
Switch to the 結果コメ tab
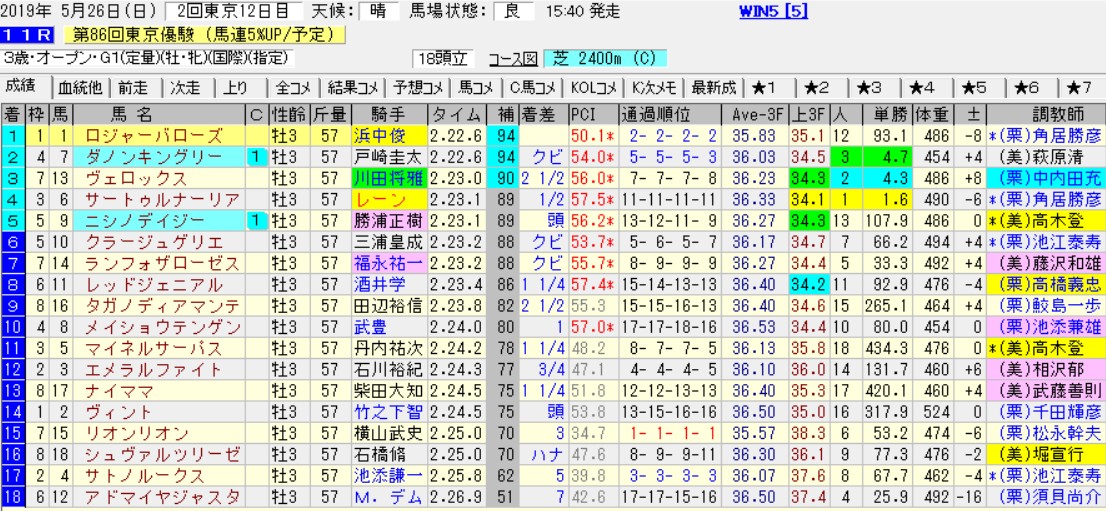coord(353,86)
